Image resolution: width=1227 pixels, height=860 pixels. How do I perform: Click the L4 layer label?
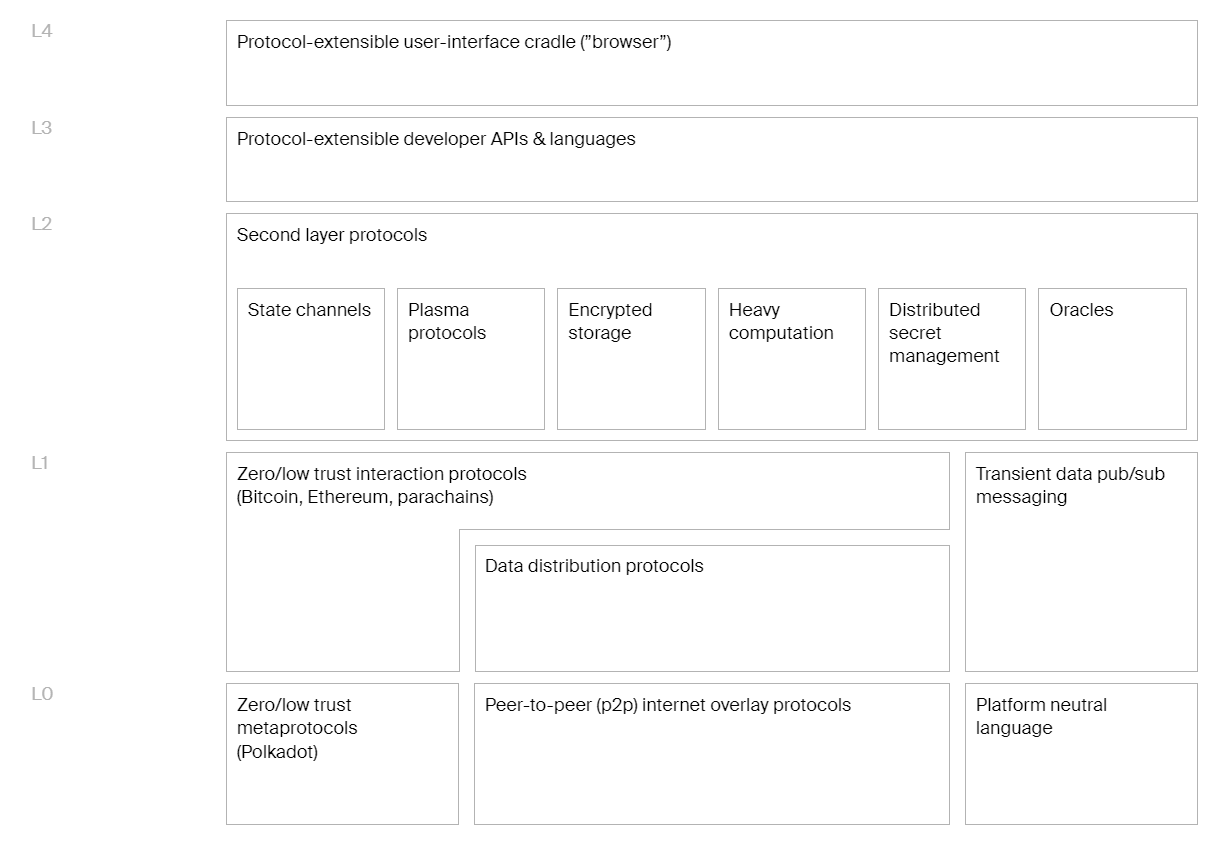click(41, 31)
